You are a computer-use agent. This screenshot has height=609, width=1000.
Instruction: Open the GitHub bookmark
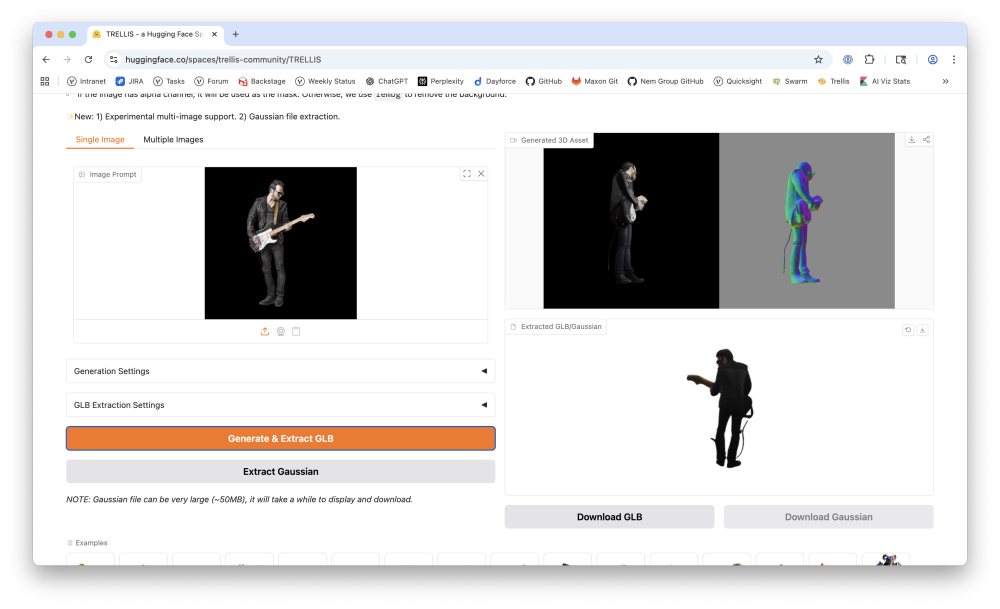click(x=544, y=81)
